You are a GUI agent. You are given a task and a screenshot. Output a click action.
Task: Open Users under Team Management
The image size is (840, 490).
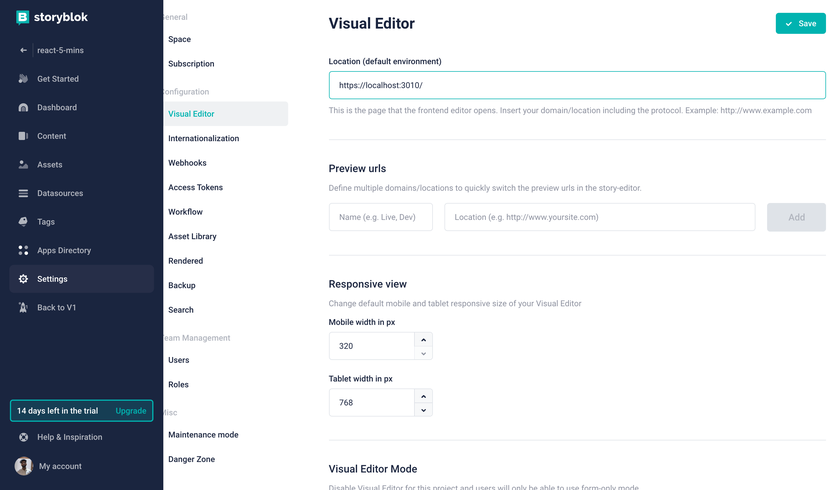point(178,360)
